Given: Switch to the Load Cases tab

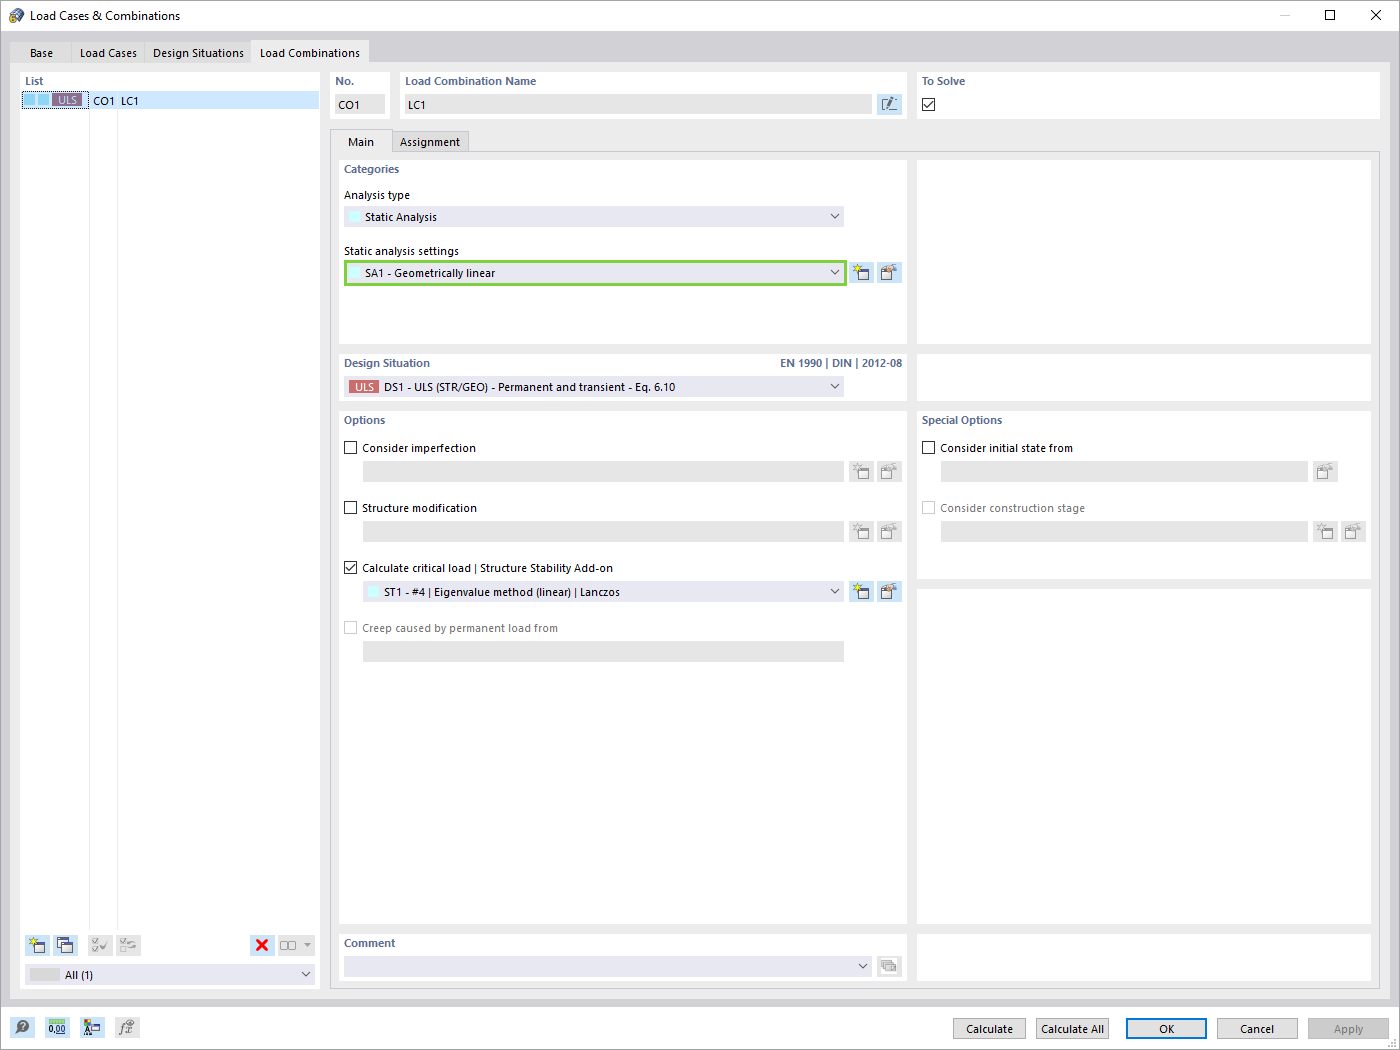Looking at the screenshot, I should [107, 52].
